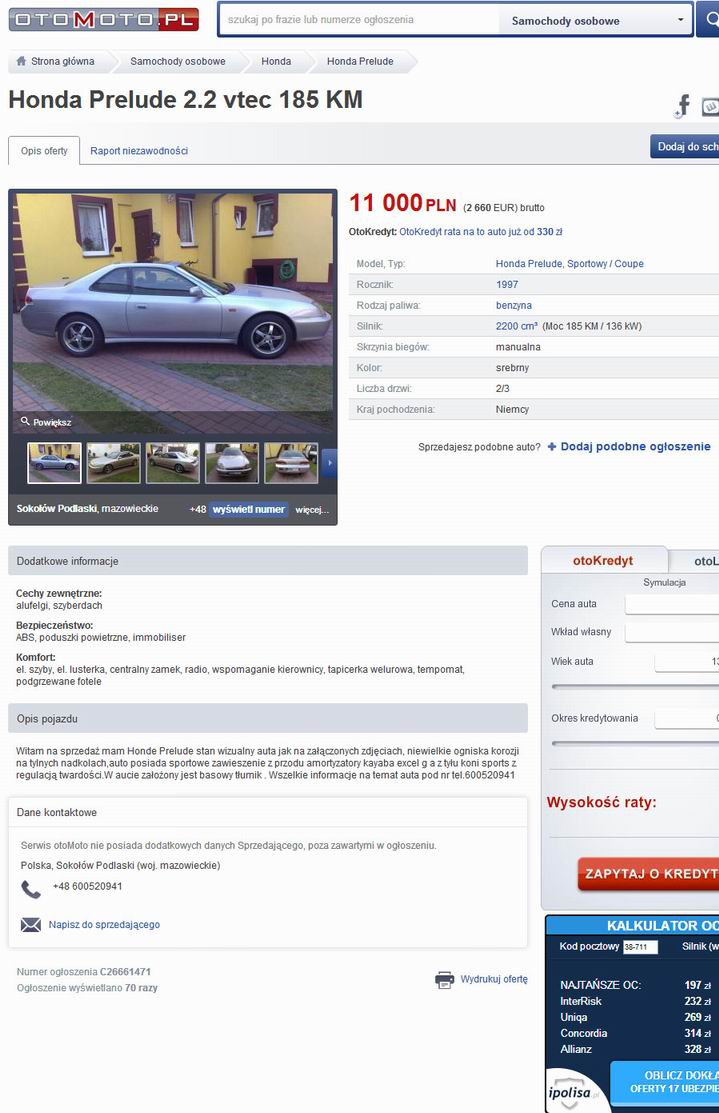This screenshot has width=719, height=1113.
Task: Click the Wiek auta slider track
Action: (x=635, y=686)
